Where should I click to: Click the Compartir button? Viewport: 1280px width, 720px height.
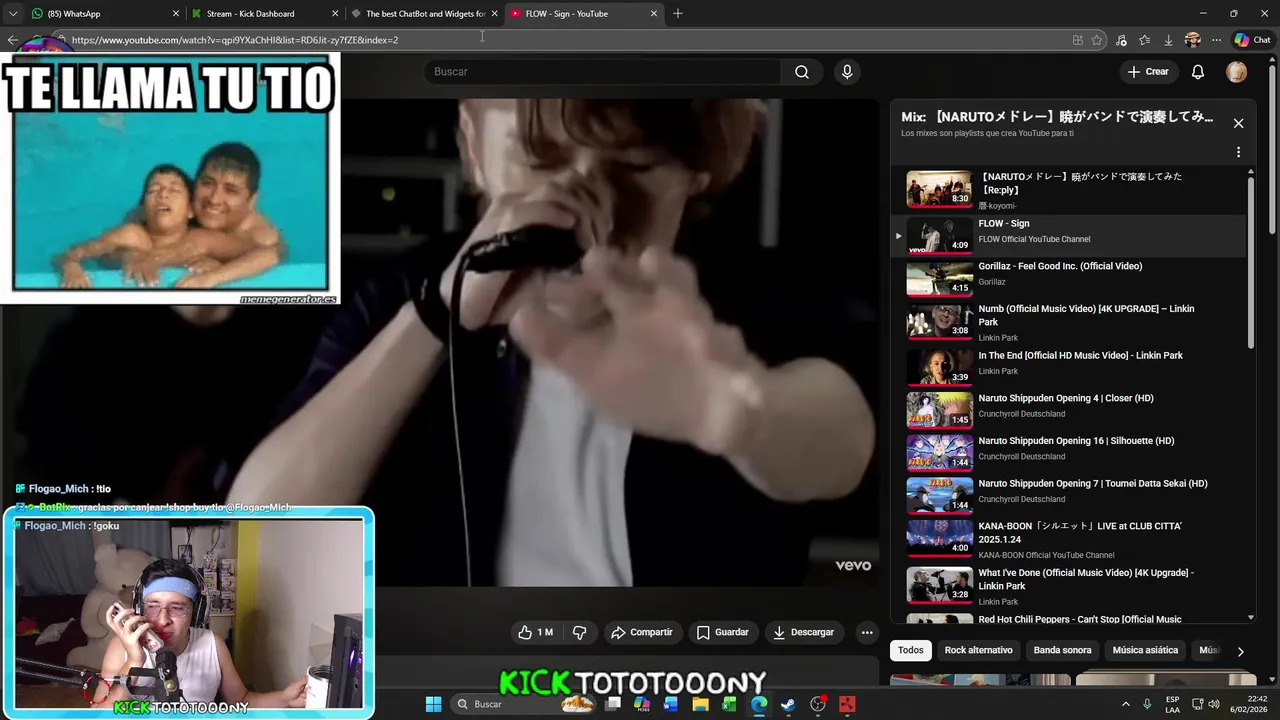(641, 632)
